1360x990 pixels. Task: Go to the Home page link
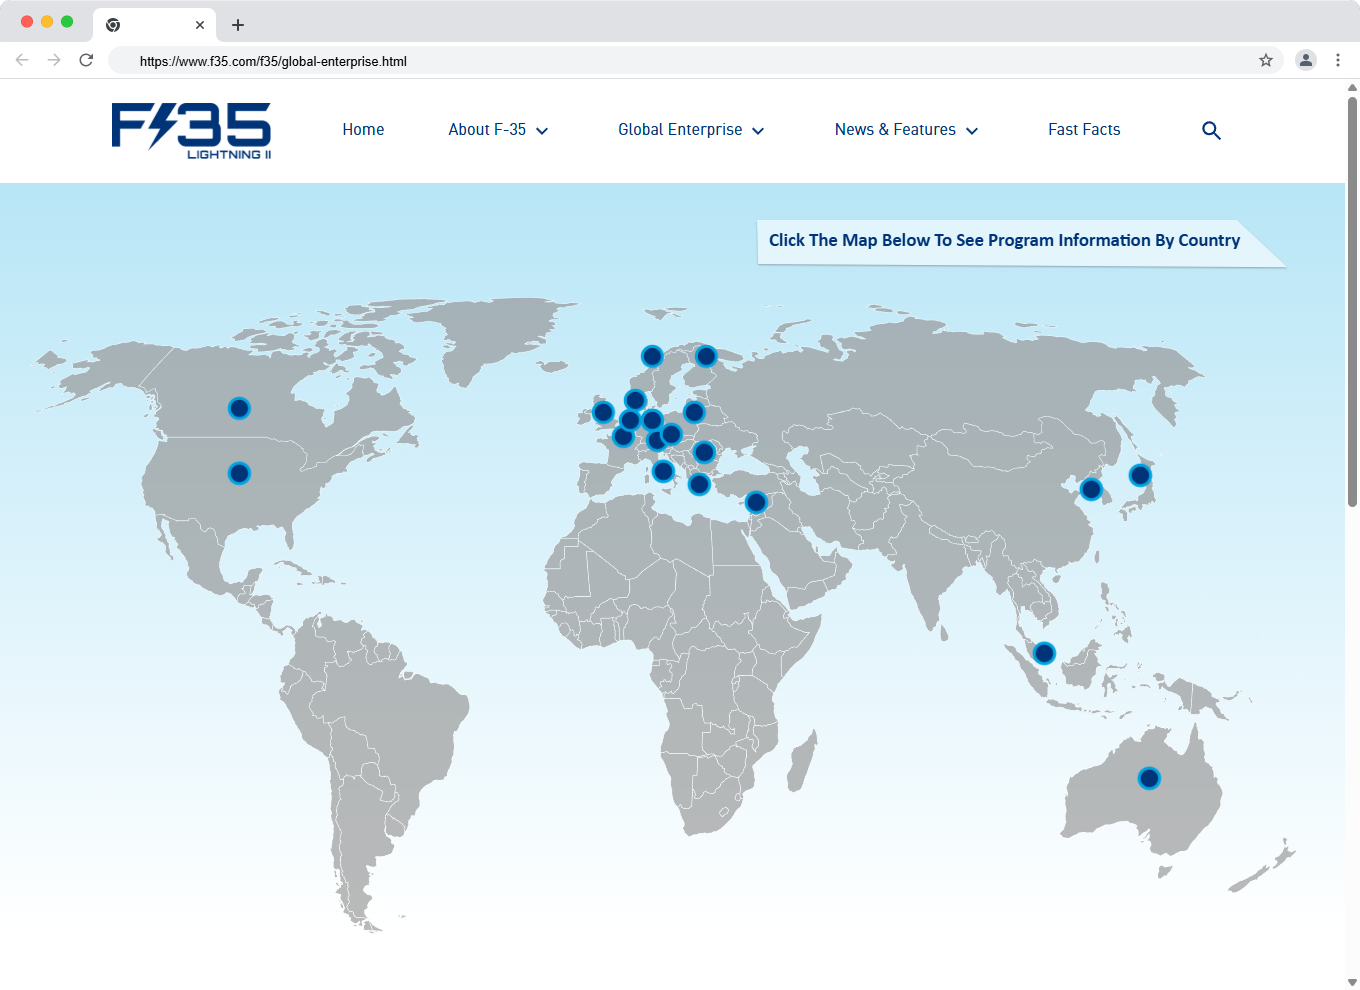click(x=363, y=130)
